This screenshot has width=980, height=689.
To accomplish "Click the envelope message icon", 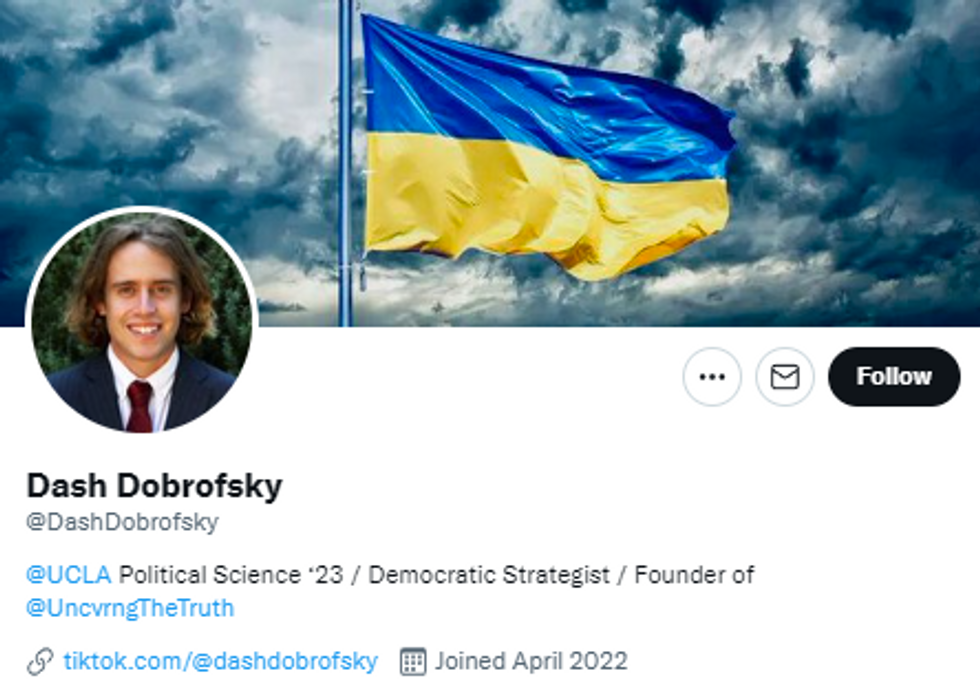I will click(785, 376).
